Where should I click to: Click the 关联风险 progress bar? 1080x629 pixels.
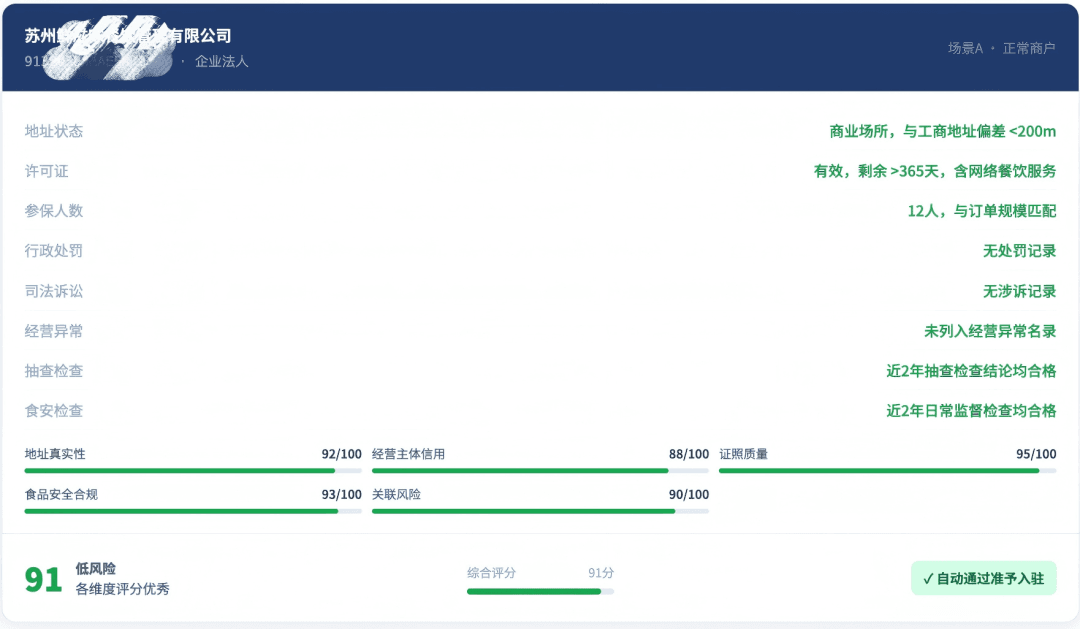click(540, 511)
